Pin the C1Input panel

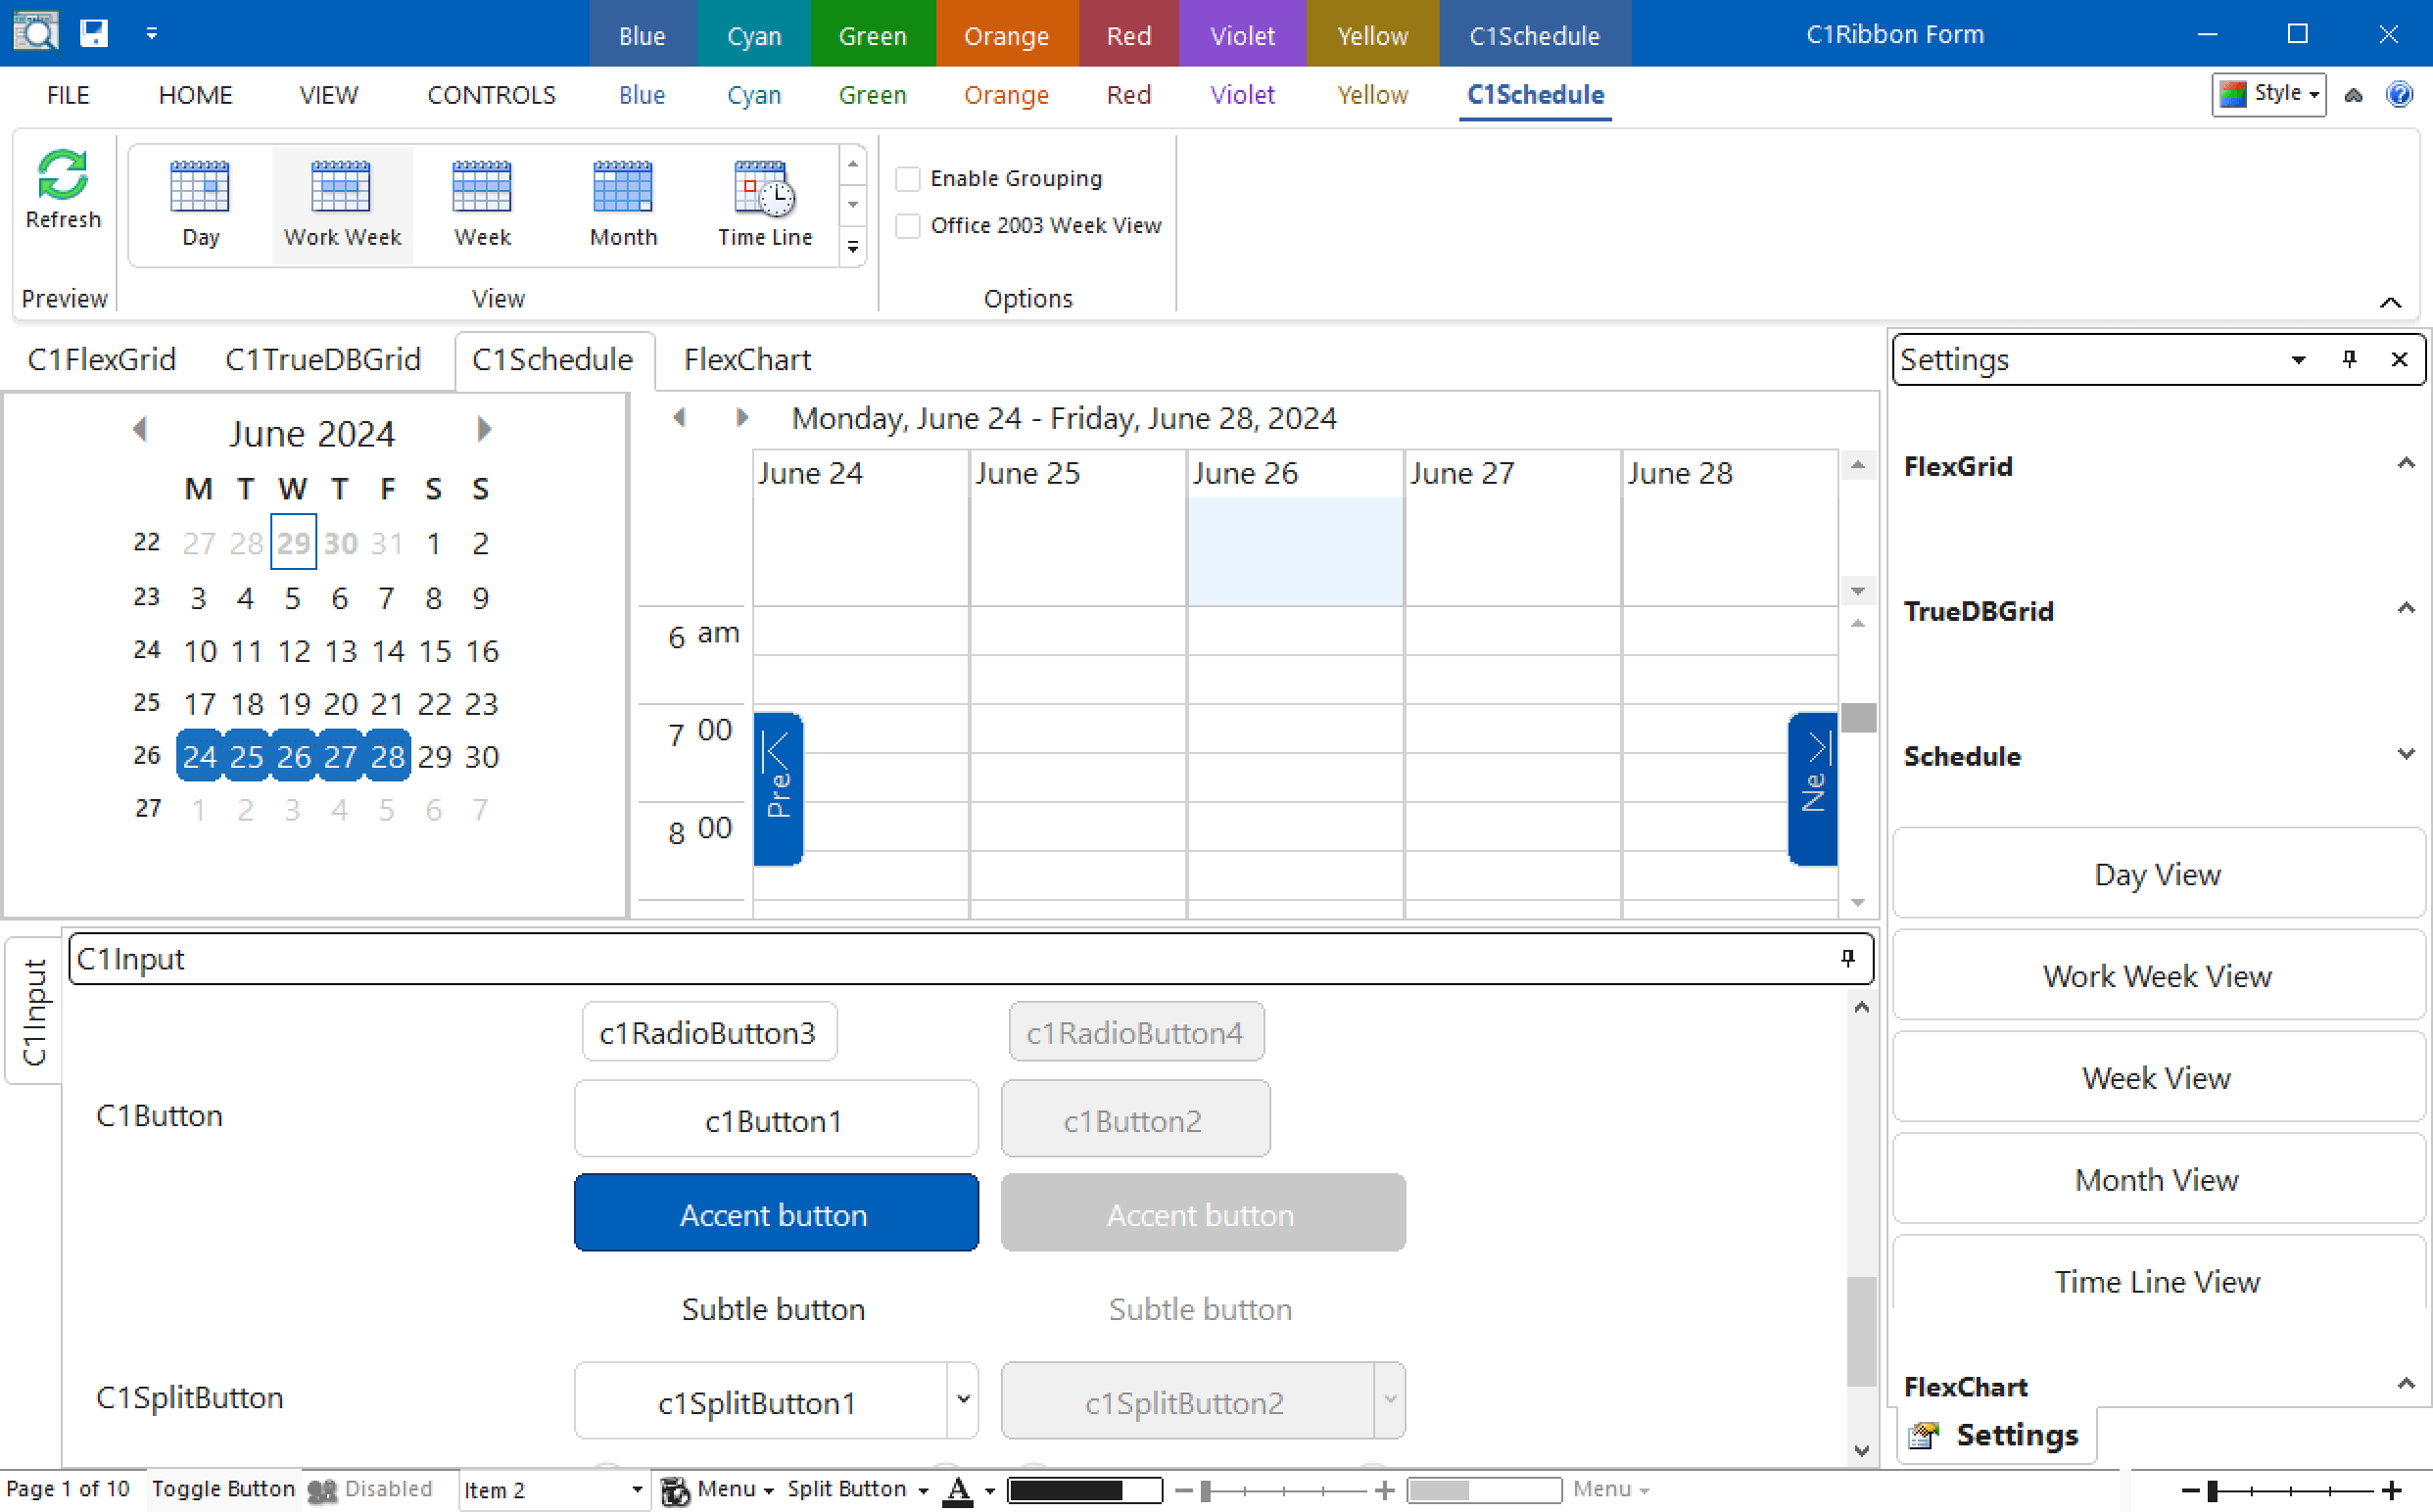(1847, 958)
